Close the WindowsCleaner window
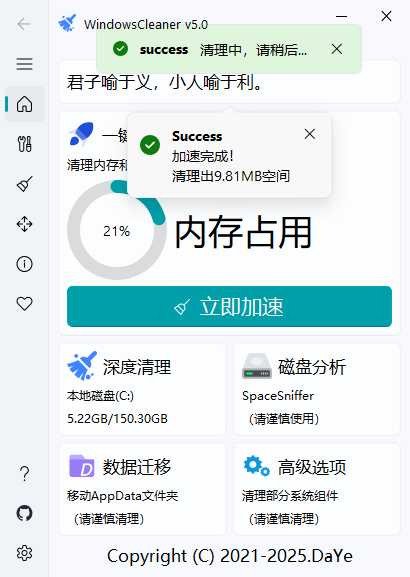The width and height of the screenshot is (410, 577). (386, 16)
